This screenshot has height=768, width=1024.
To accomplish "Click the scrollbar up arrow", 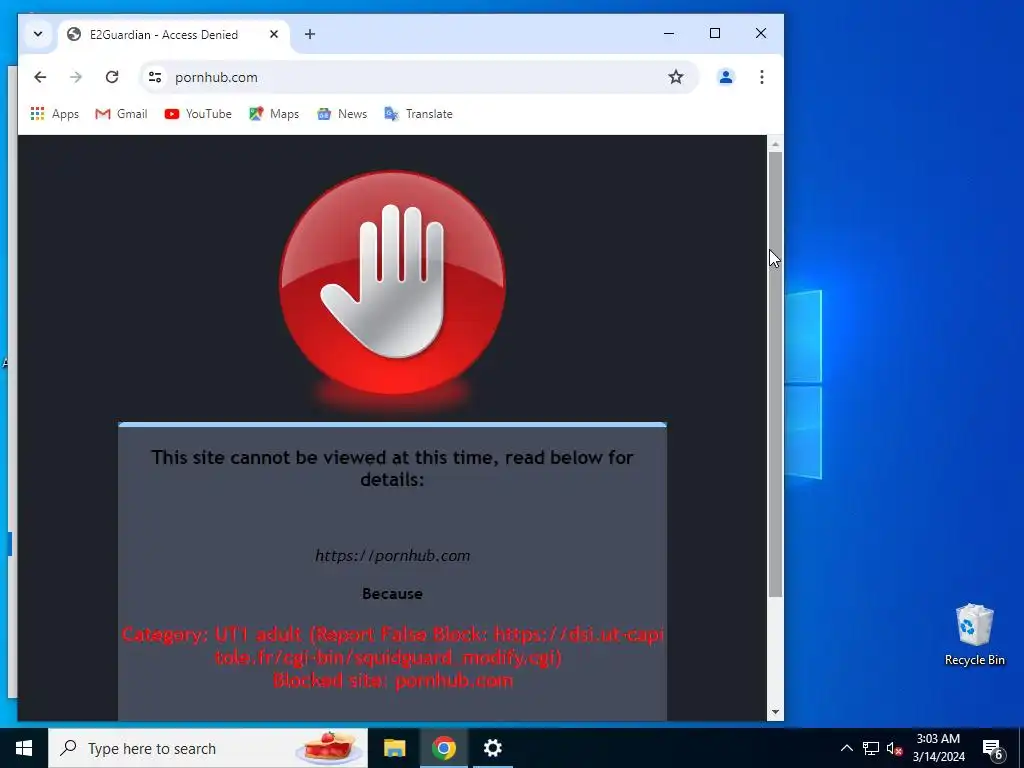I will click(775, 144).
